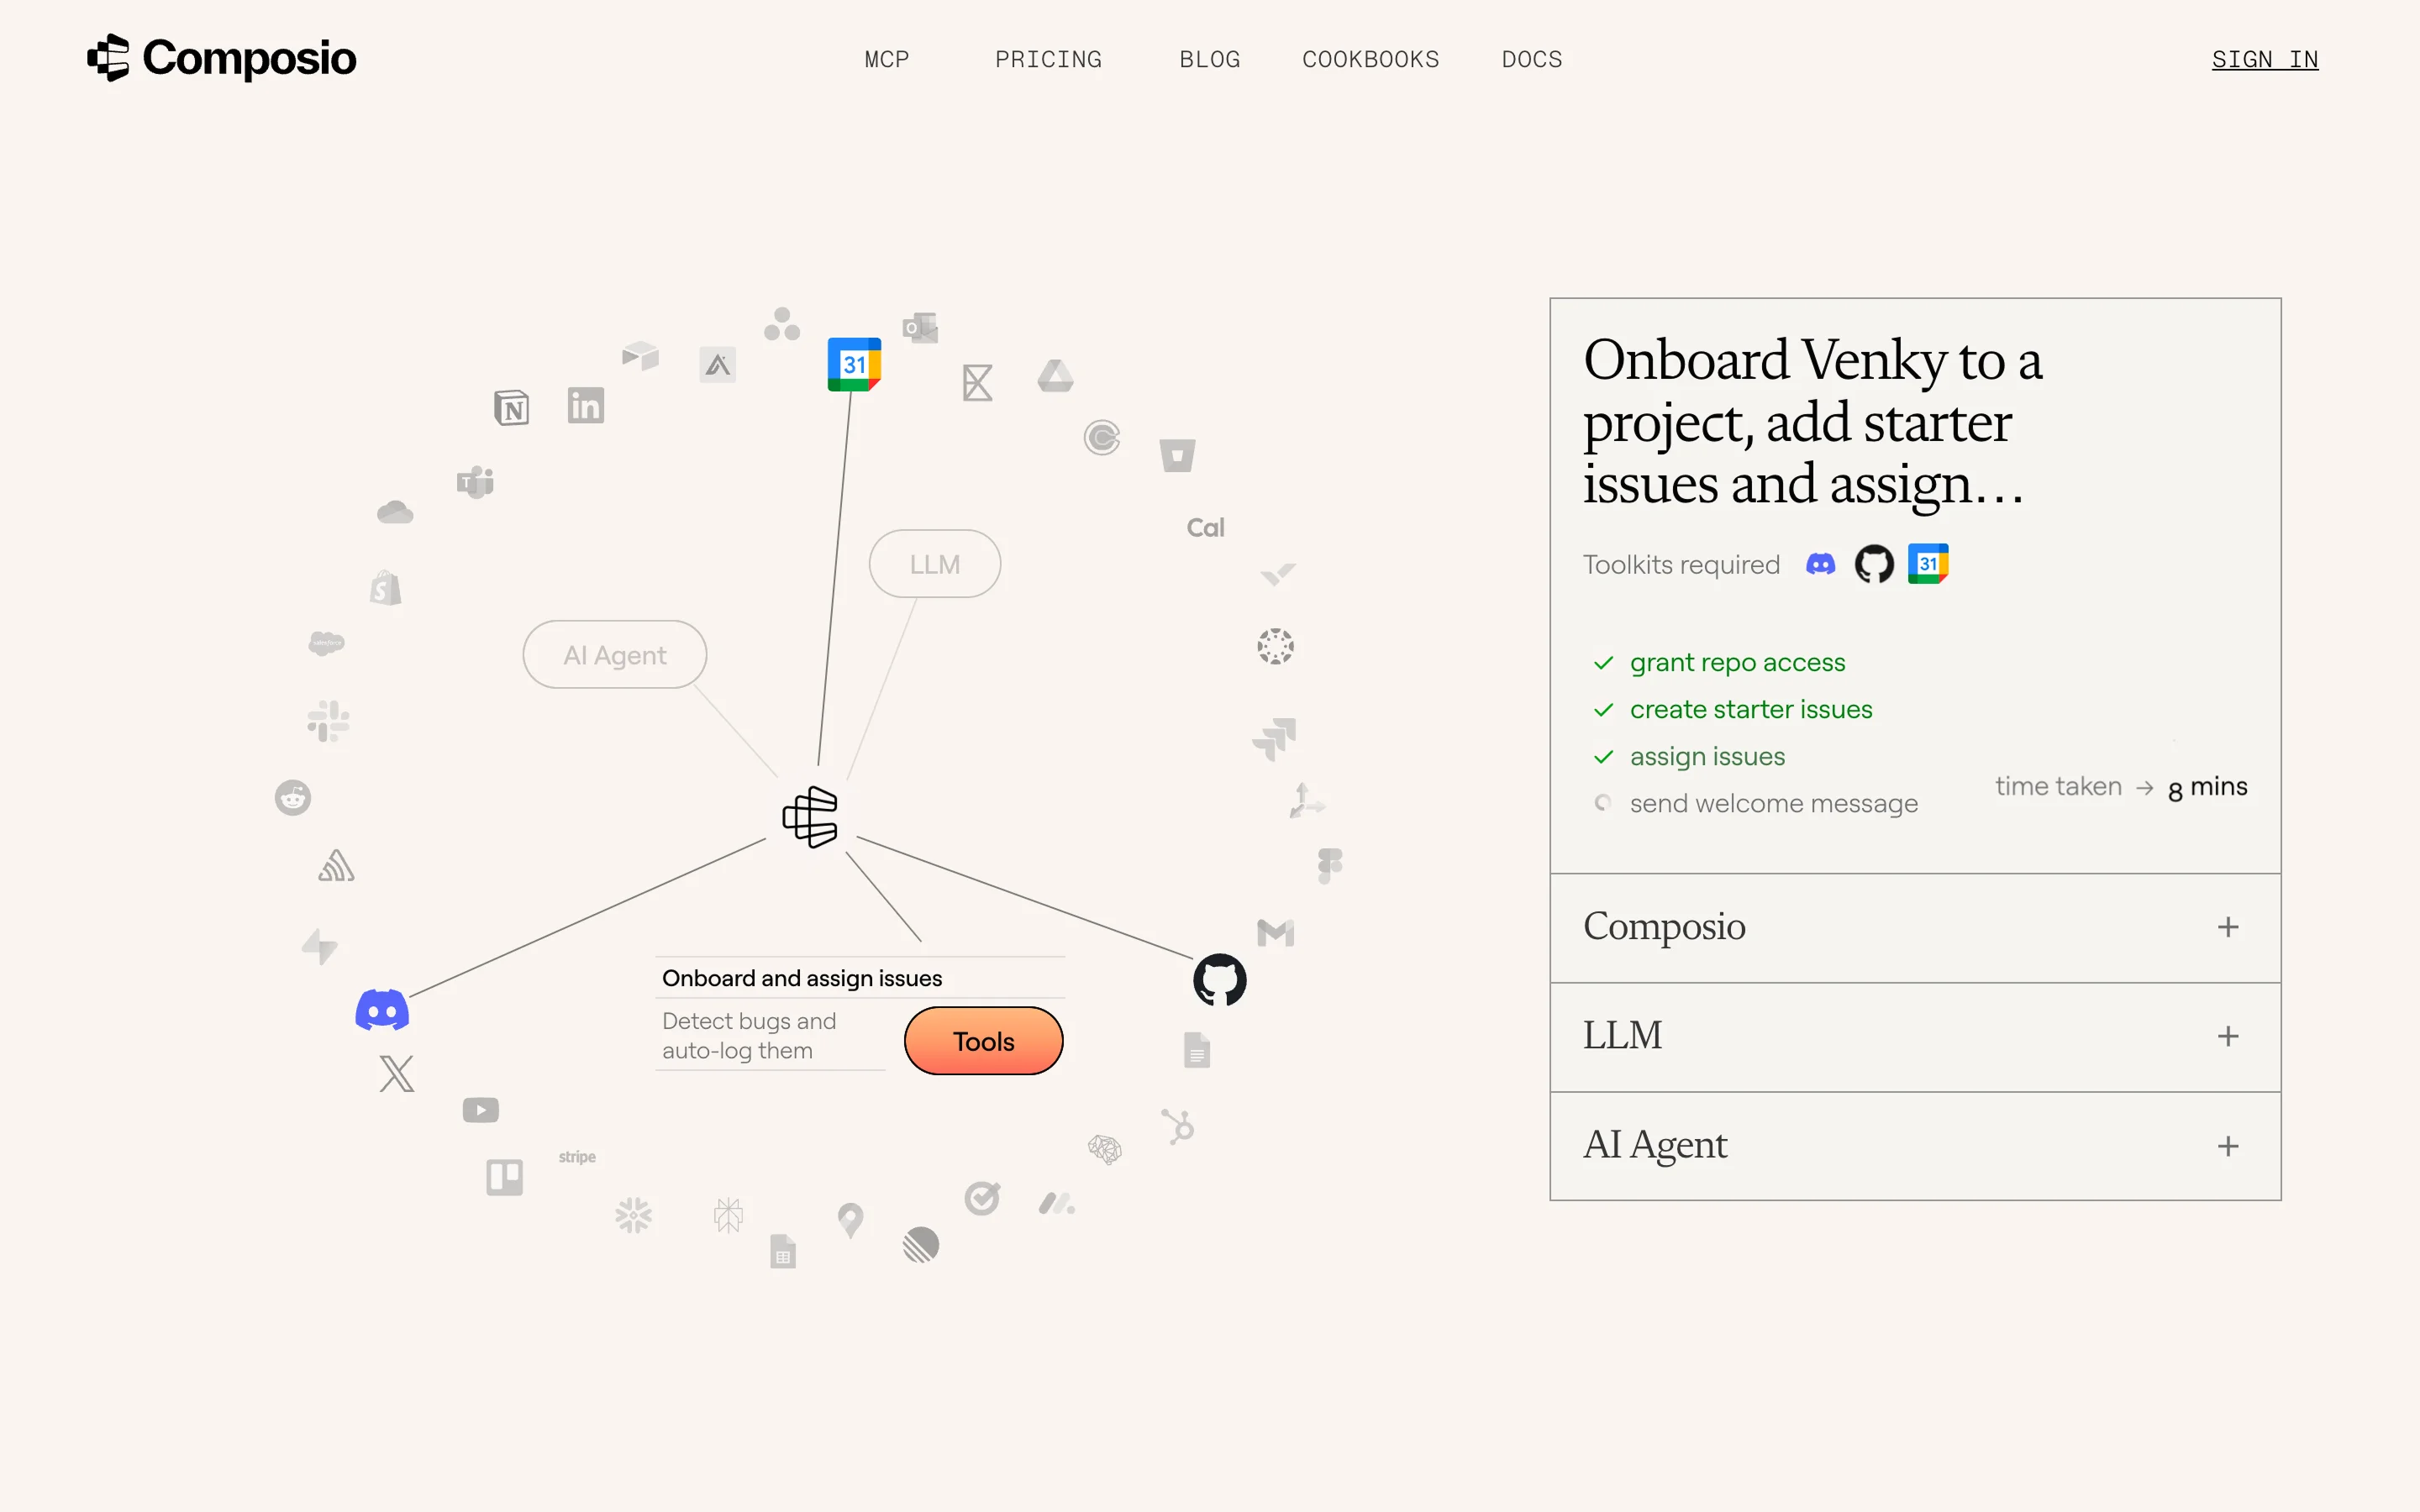Expand the AI Agent accordion section
Screen dimensions: 2420x1512
[x=2227, y=1146]
